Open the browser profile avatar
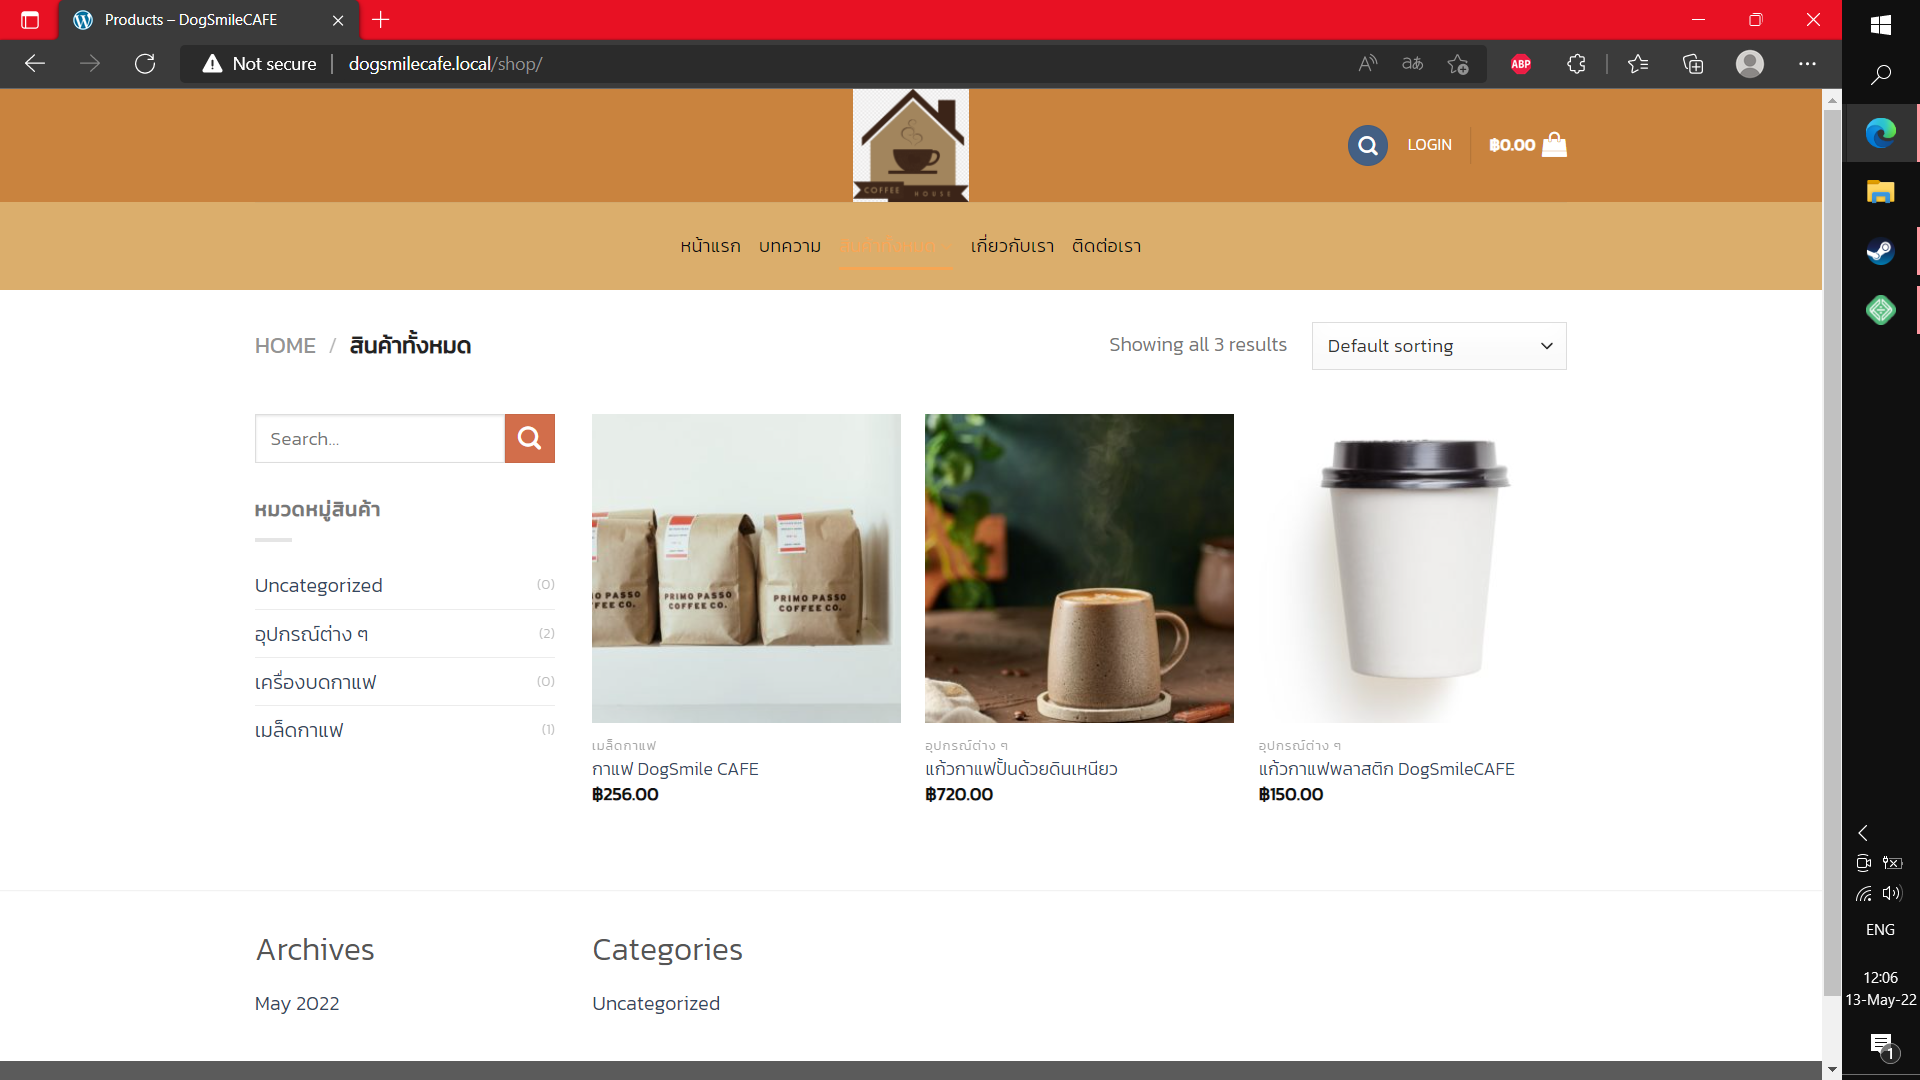Screen dimensions: 1920x1080 point(1750,64)
